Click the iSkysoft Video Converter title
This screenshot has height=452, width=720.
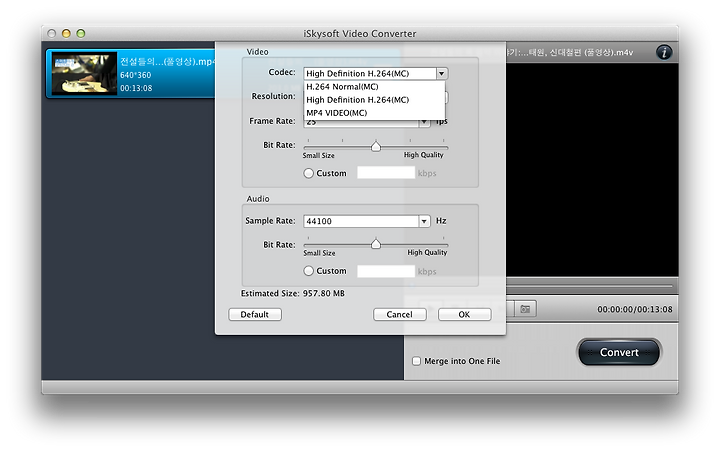click(360, 34)
